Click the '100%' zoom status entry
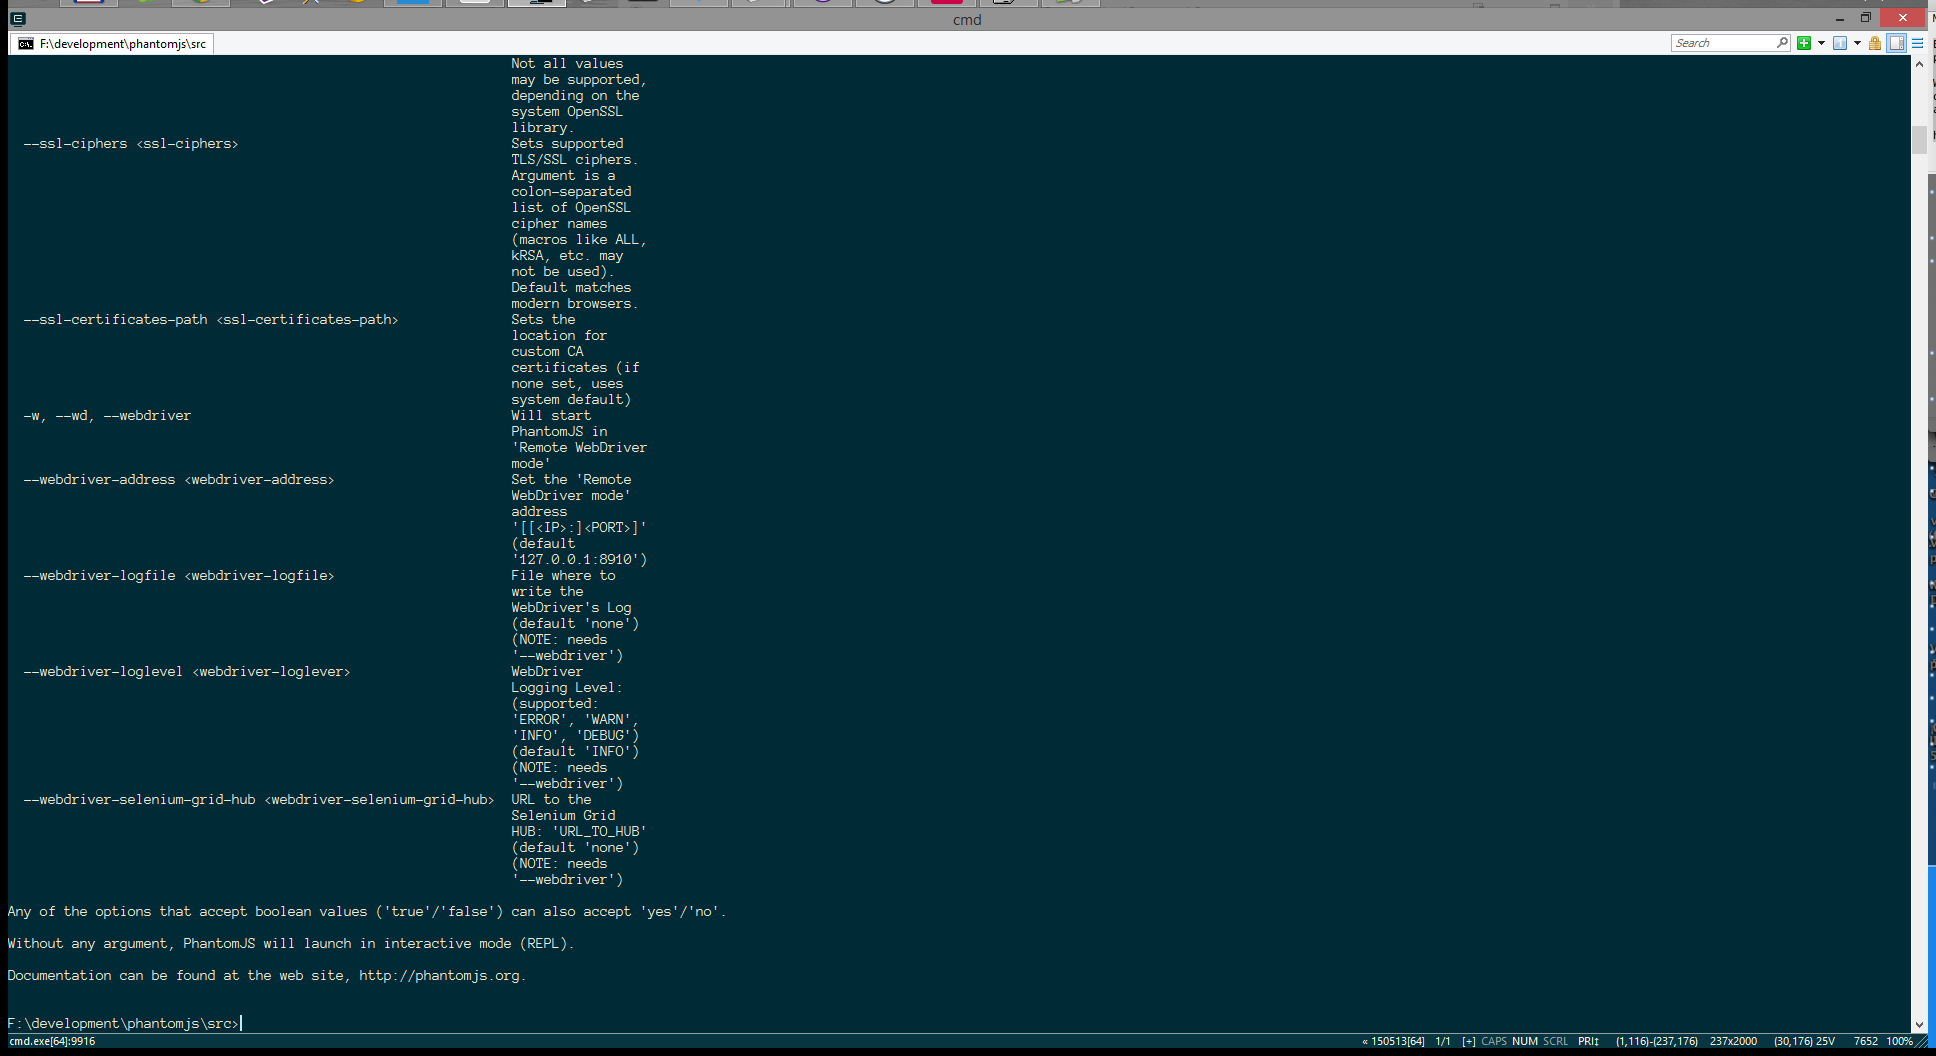 1899,1041
